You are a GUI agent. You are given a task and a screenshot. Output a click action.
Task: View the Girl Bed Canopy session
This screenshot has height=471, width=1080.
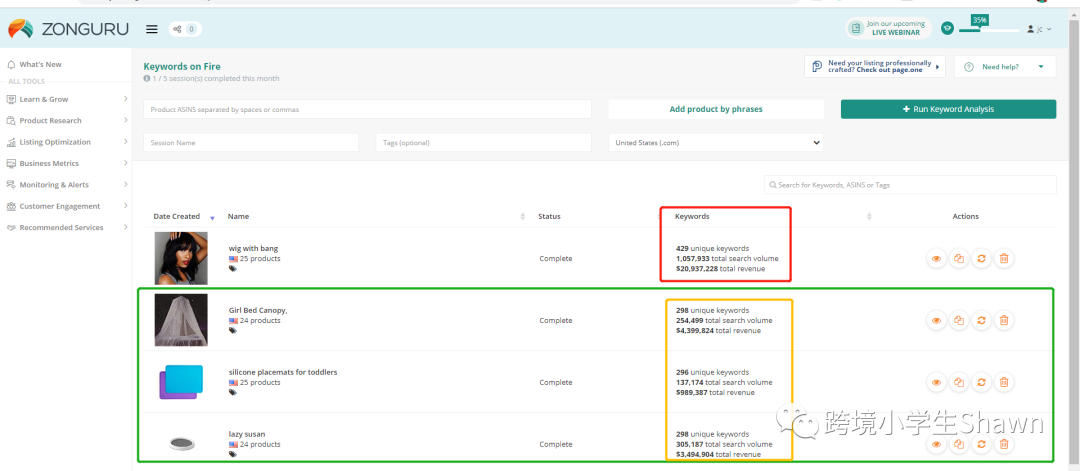pyautogui.click(x=936, y=320)
